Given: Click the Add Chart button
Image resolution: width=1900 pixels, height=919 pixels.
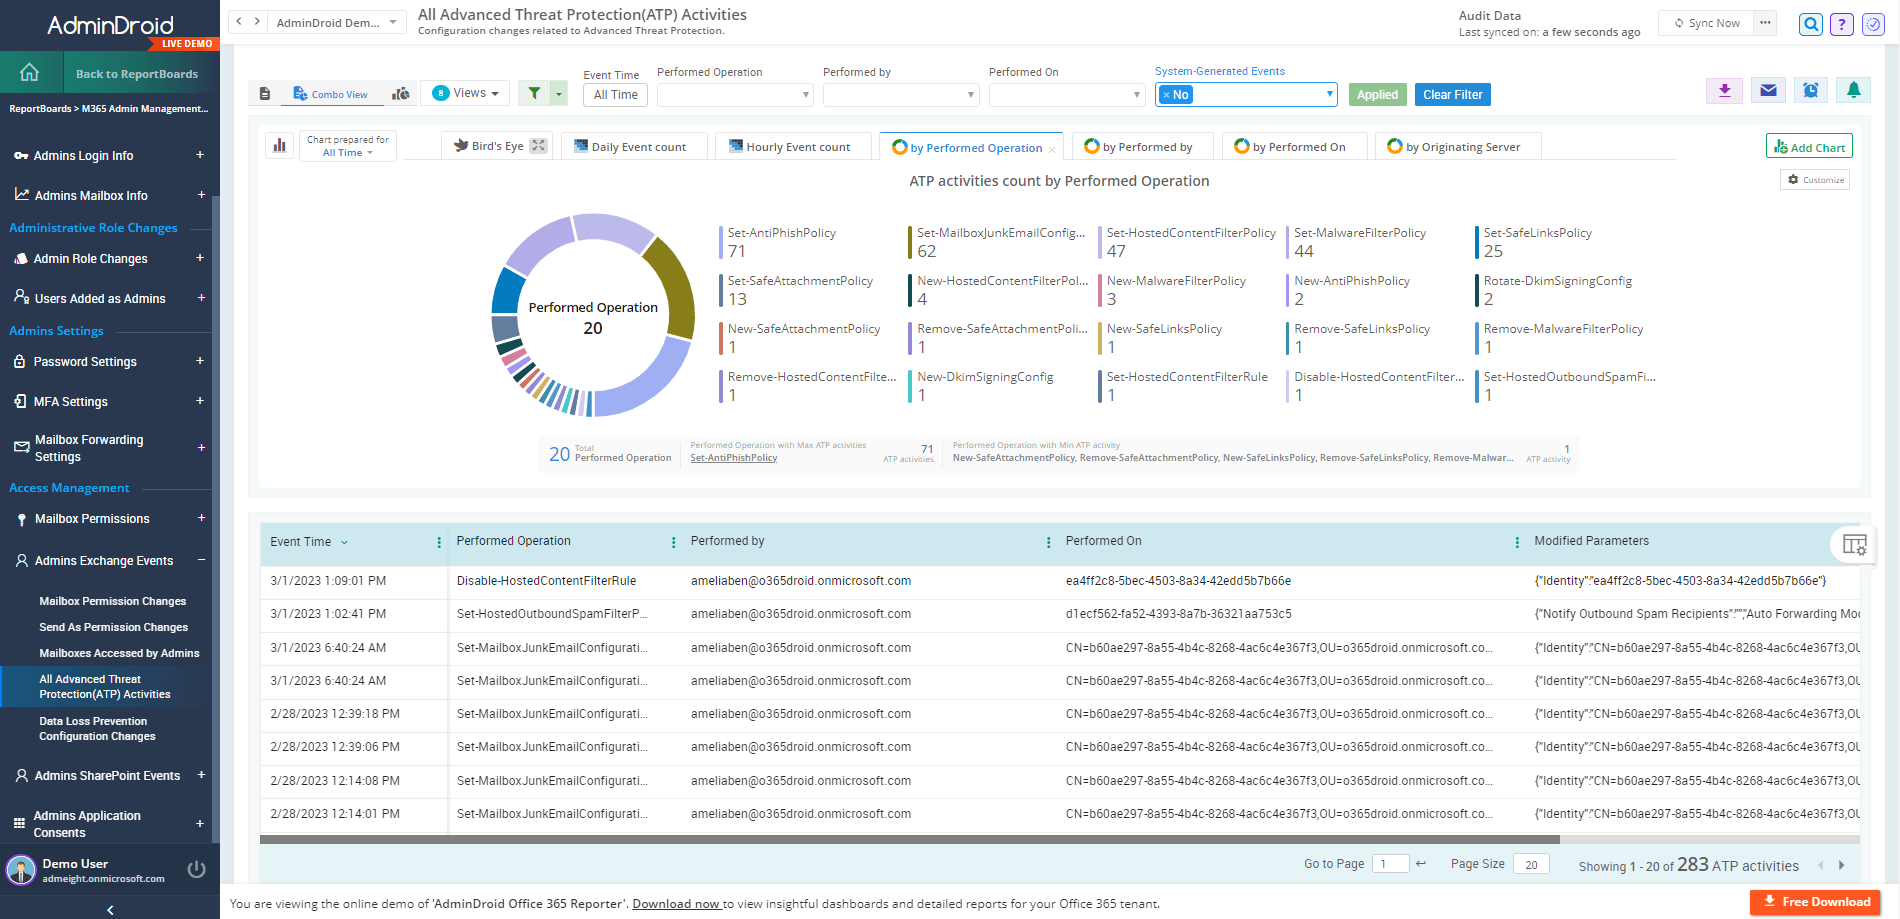Looking at the screenshot, I should point(1809,146).
